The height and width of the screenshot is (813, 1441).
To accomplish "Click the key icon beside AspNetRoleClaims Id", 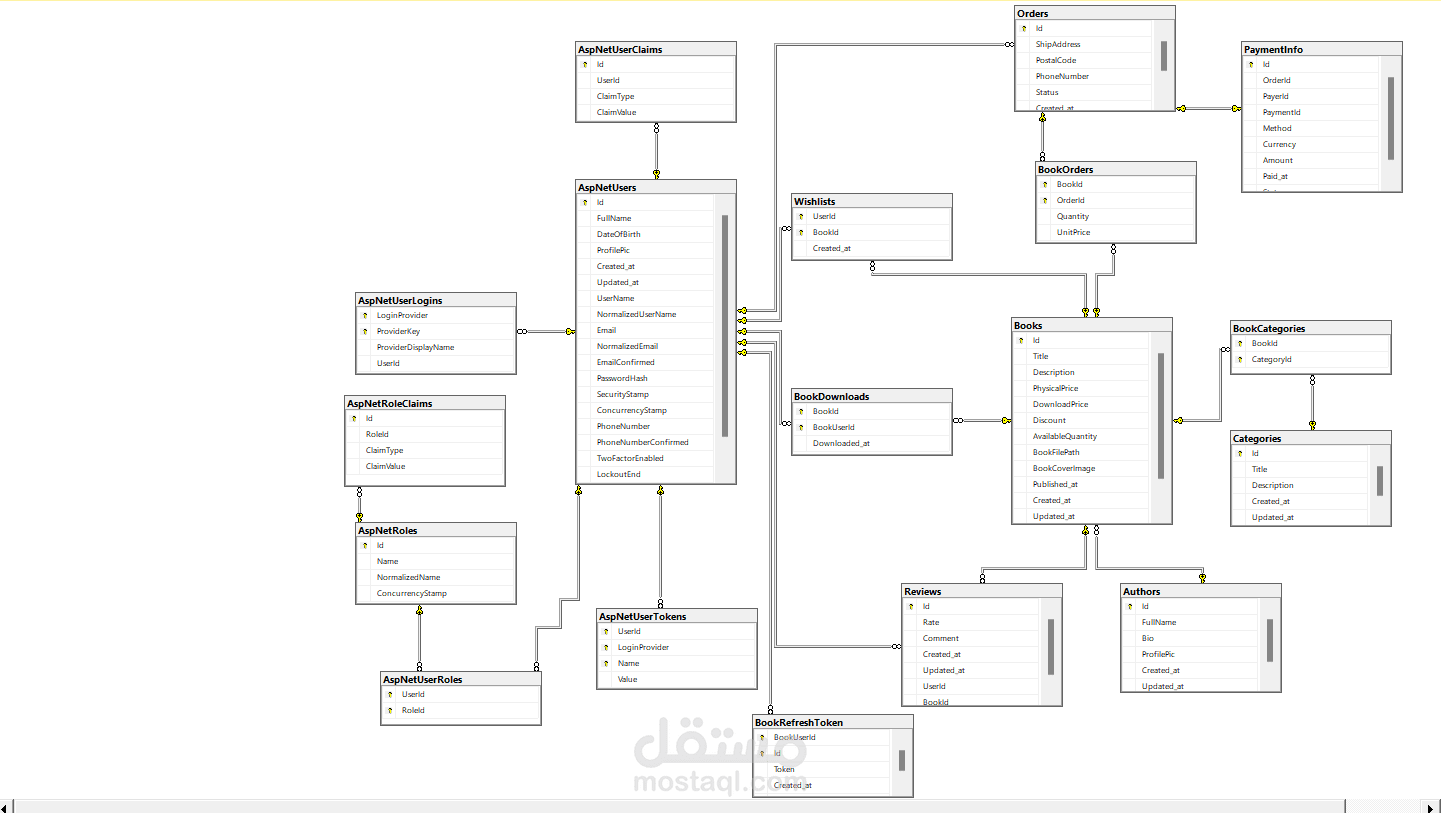I will 353,418.
